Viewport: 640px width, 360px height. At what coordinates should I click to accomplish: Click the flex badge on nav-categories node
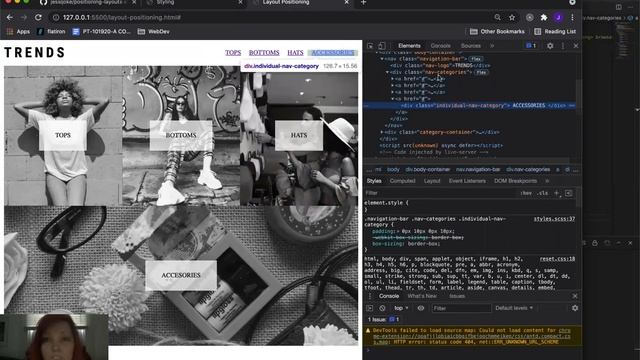point(481,72)
